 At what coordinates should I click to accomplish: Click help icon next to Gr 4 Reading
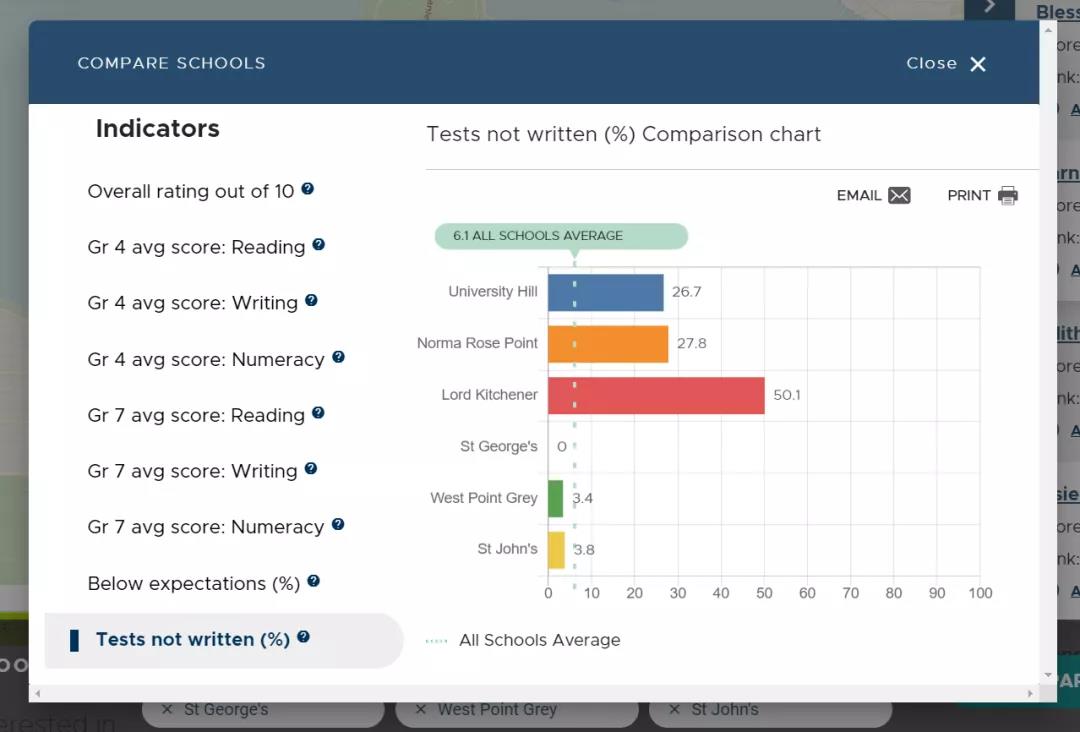[319, 245]
